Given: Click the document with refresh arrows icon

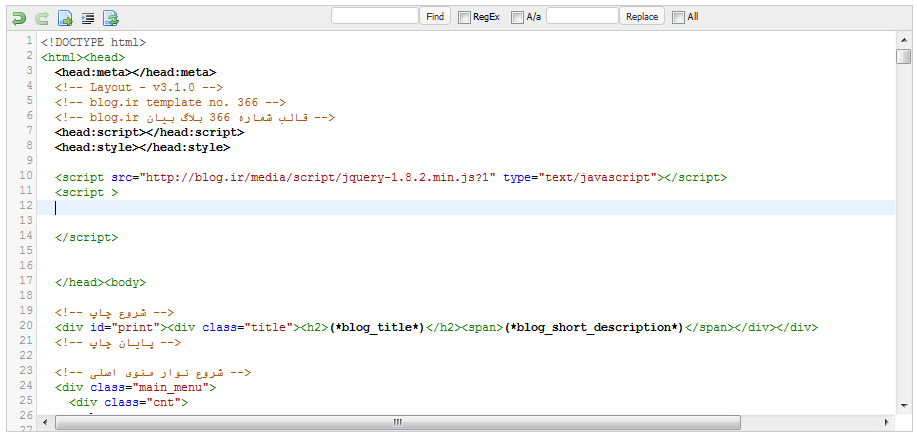Looking at the screenshot, I should [x=111, y=17].
